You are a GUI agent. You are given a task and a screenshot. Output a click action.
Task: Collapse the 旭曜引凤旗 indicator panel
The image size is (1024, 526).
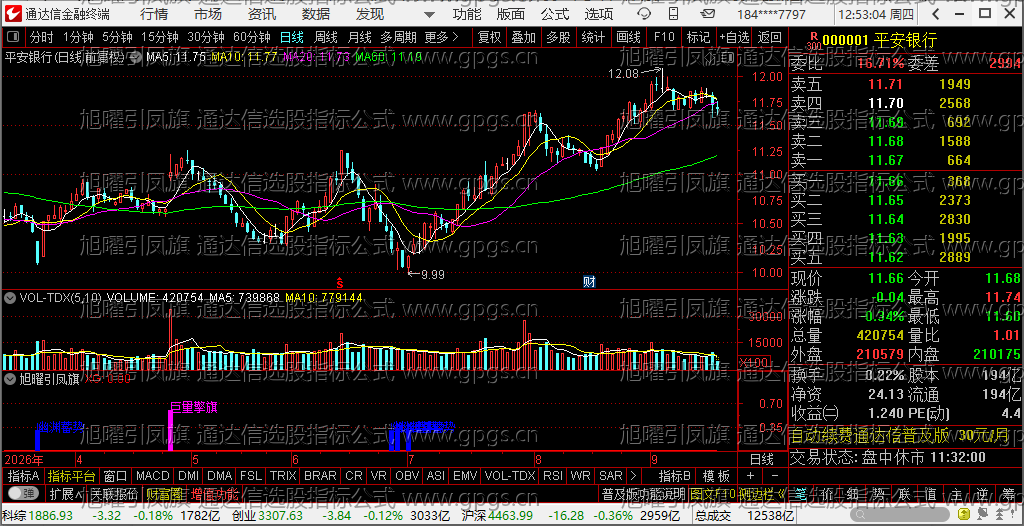coord(10,377)
